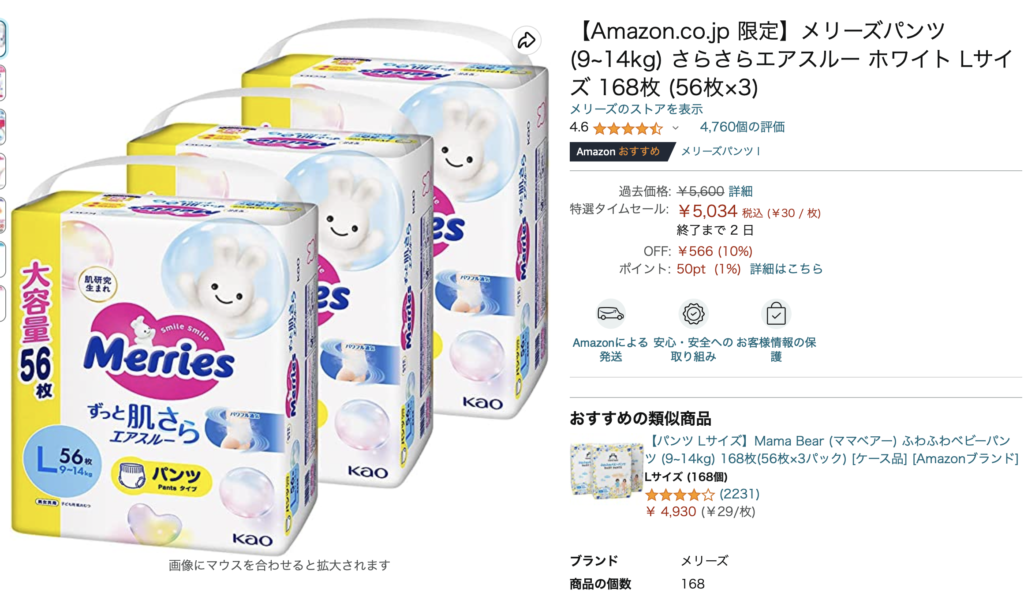Viewport: 1024px width, 600px height.
Task: Open the 4,760個の評価 reviews link
Action: click(x=743, y=127)
